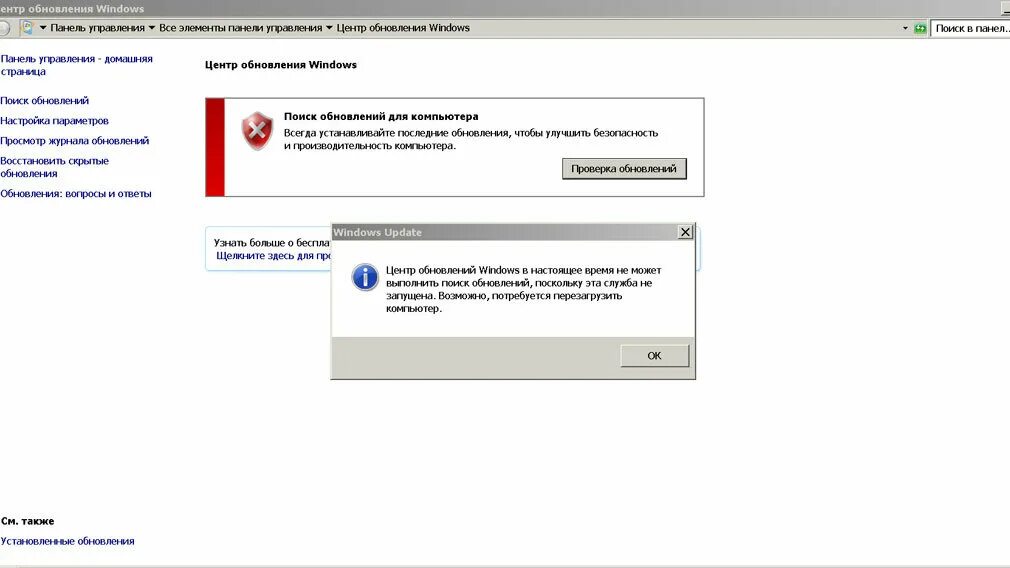Open the Поиск обновлений link
The height and width of the screenshot is (568, 1010).
(x=44, y=100)
